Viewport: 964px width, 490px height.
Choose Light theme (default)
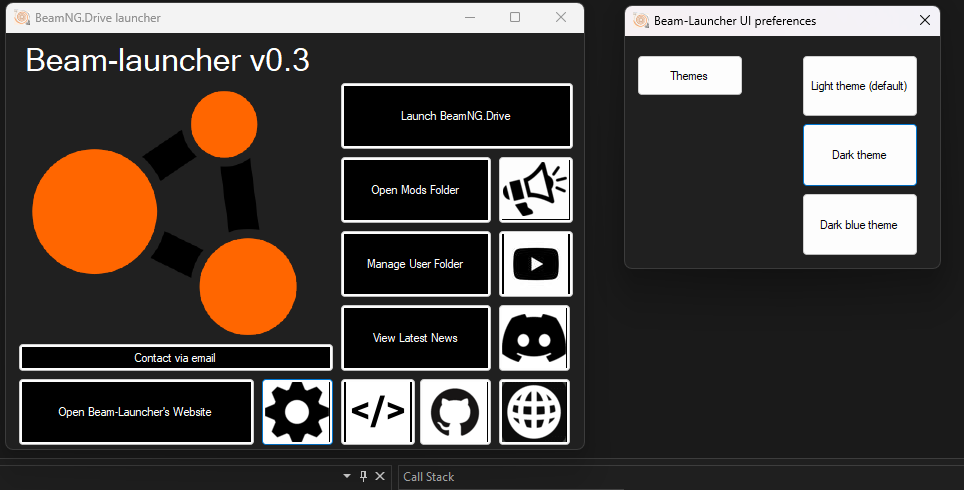pyautogui.click(x=859, y=85)
